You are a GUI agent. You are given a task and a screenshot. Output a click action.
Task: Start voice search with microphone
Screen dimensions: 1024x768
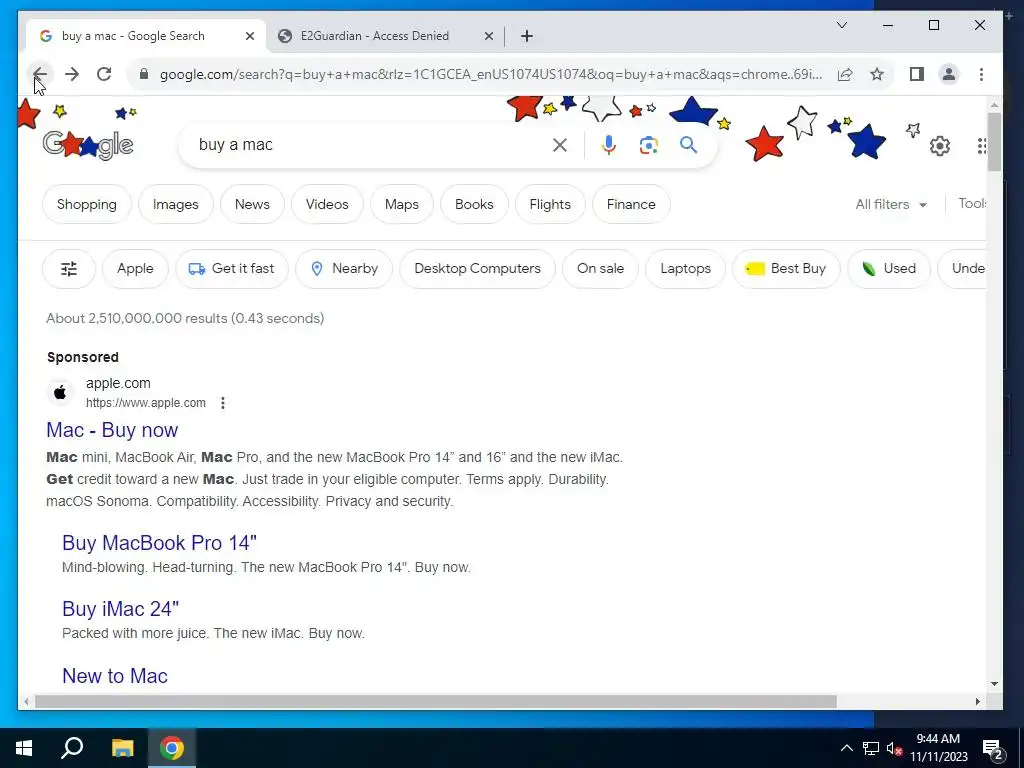pyautogui.click(x=609, y=145)
